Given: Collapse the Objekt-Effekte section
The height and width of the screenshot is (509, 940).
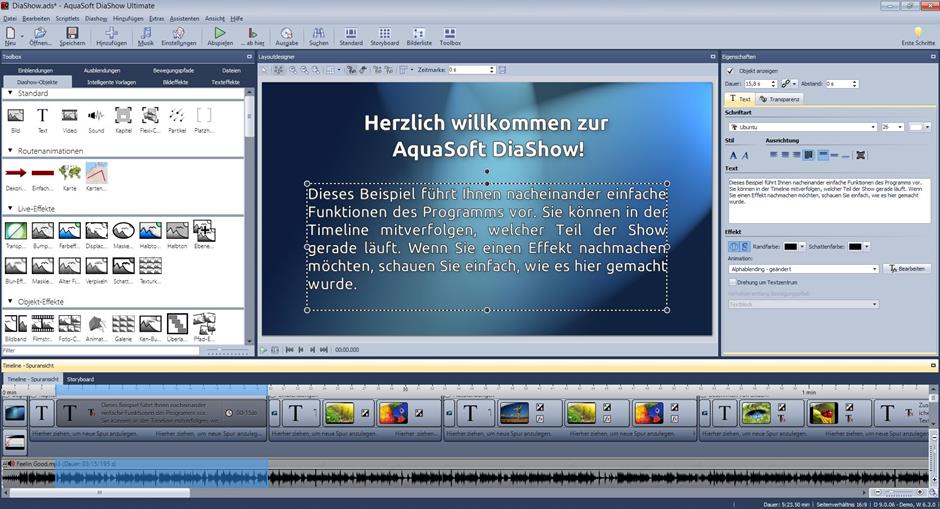Looking at the screenshot, I should click(x=10, y=301).
